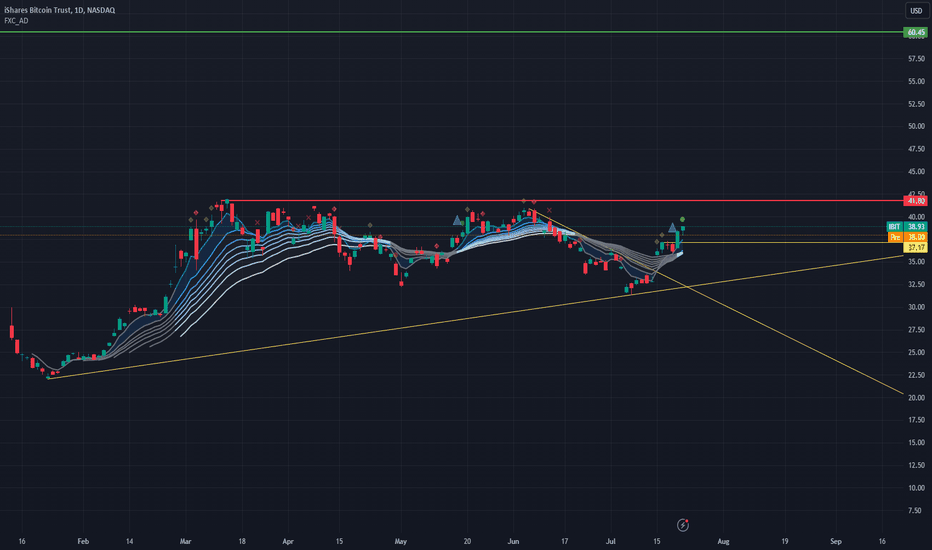Click the orange Pre market label
This screenshot has width=932, height=550.
895,237
